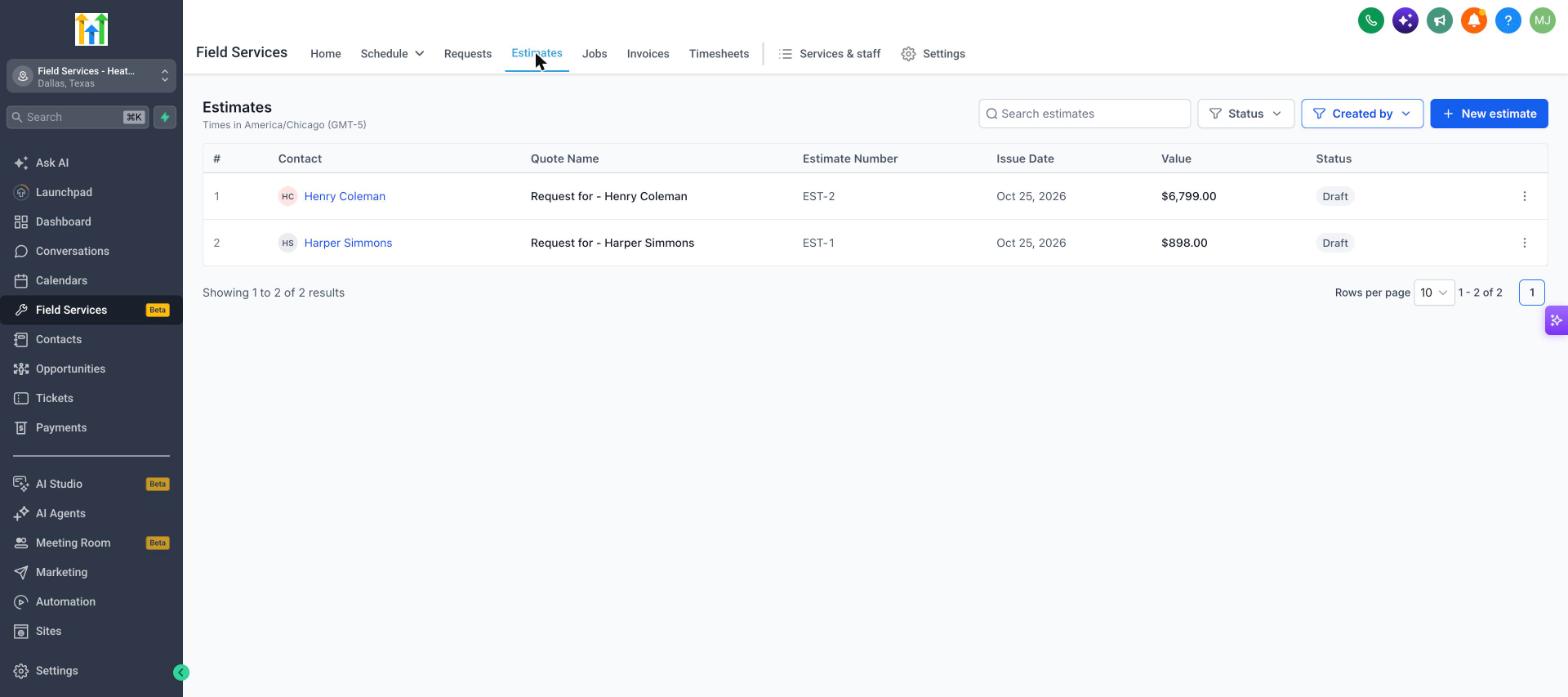Click the New estimate button
The height and width of the screenshot is (697, 1568).
click(1489, 114)
